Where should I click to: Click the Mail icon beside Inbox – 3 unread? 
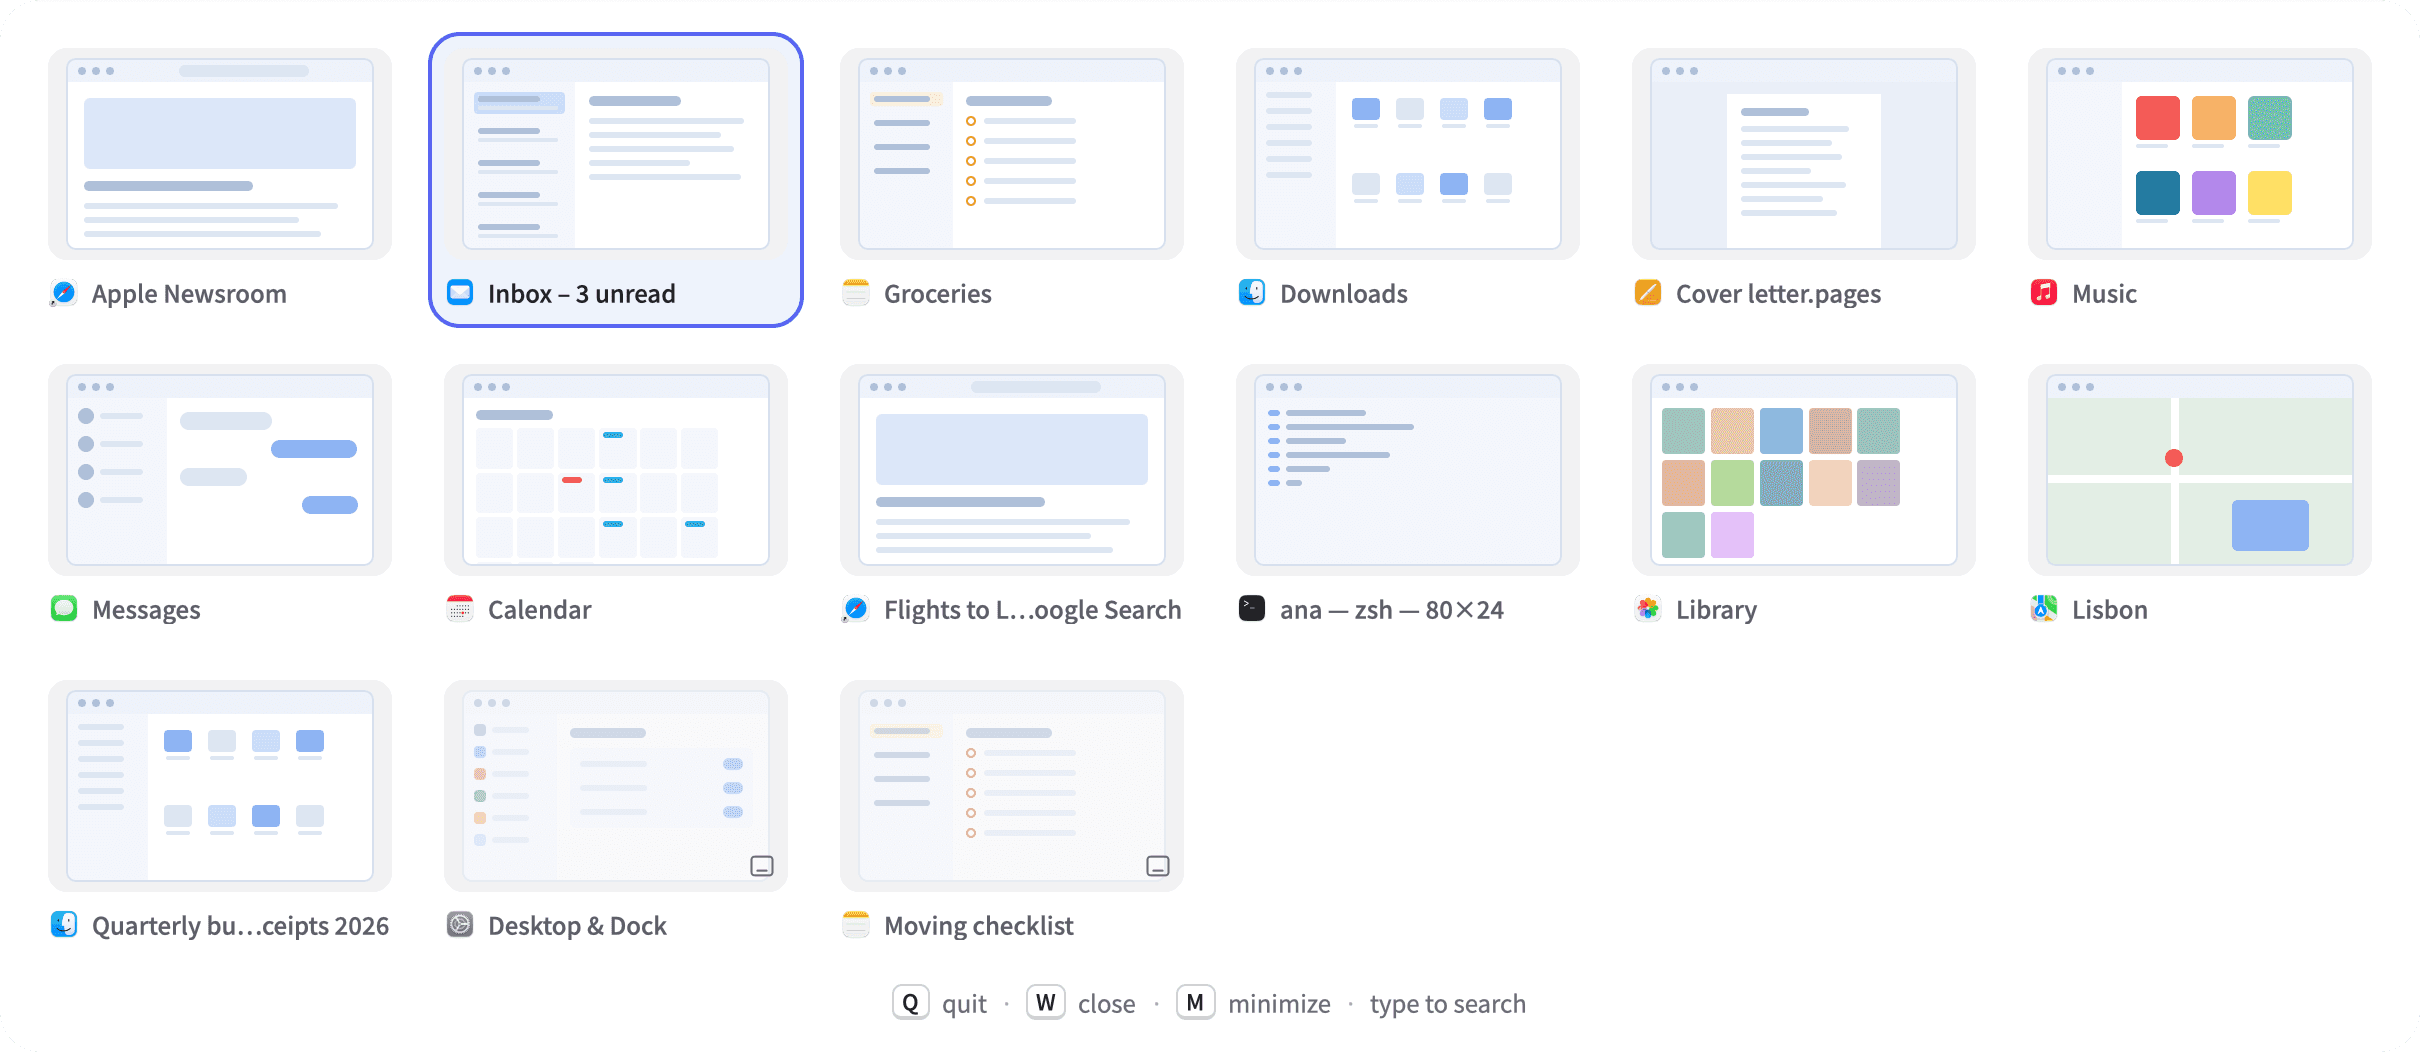coord(460,293)
